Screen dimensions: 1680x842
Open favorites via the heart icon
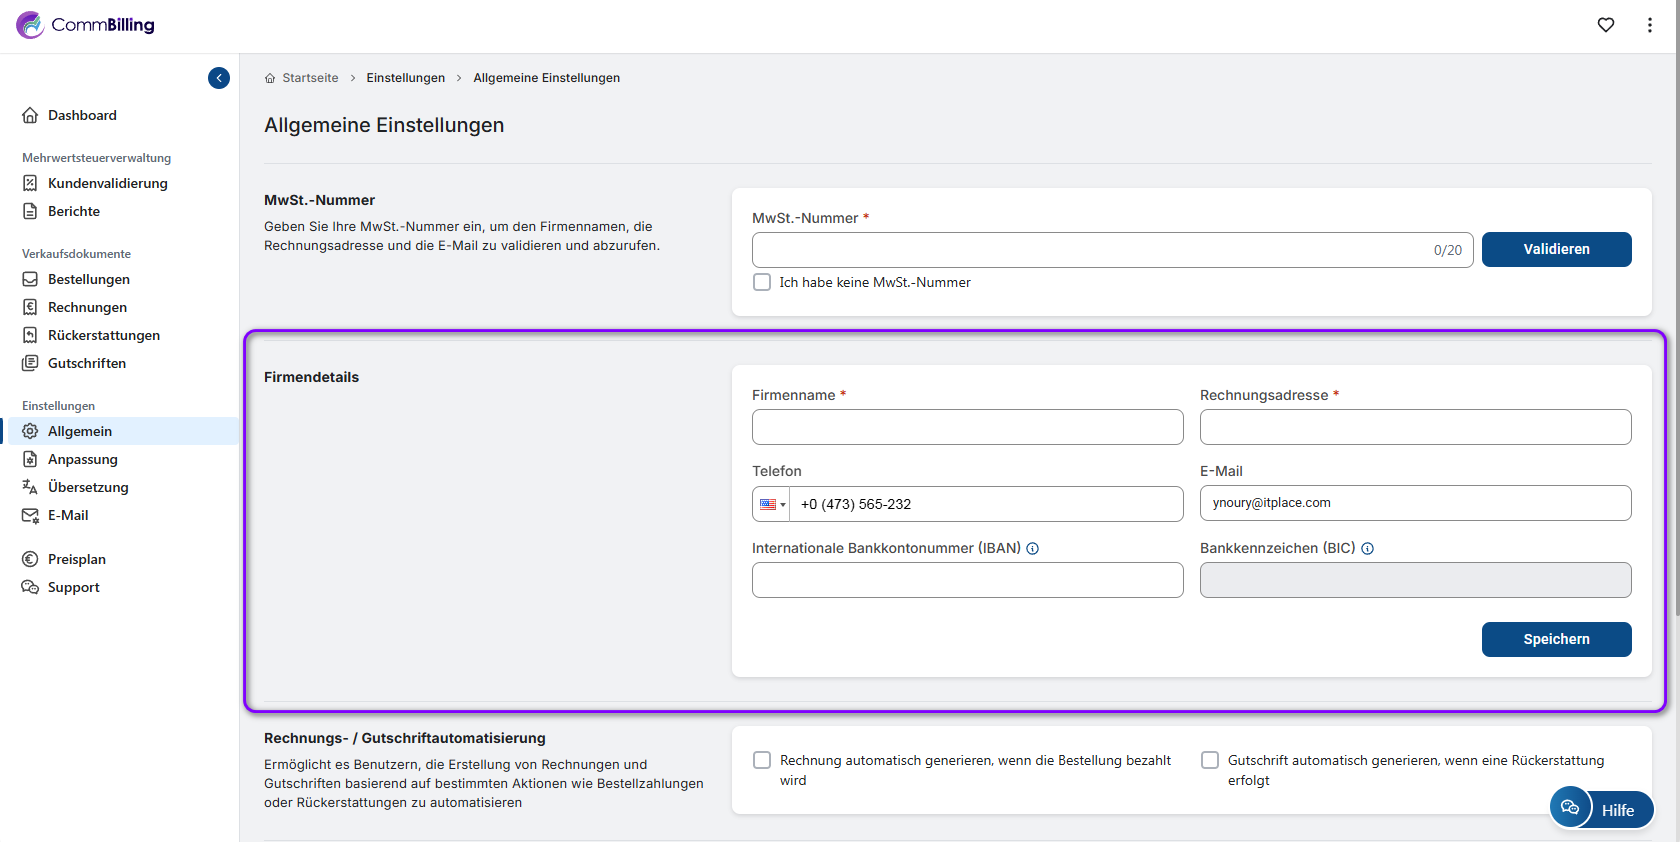tap(1606, 25)
